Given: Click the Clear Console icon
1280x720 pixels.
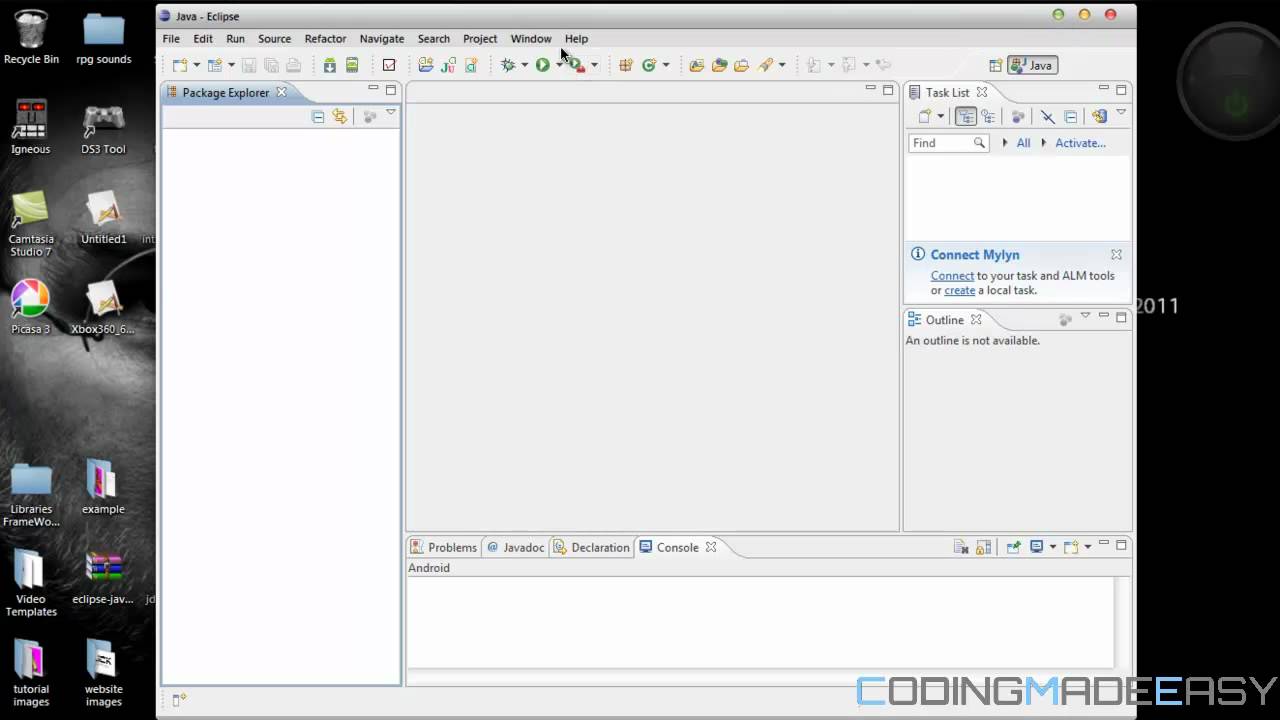Looking at the screenshot, I should [961, 547].
